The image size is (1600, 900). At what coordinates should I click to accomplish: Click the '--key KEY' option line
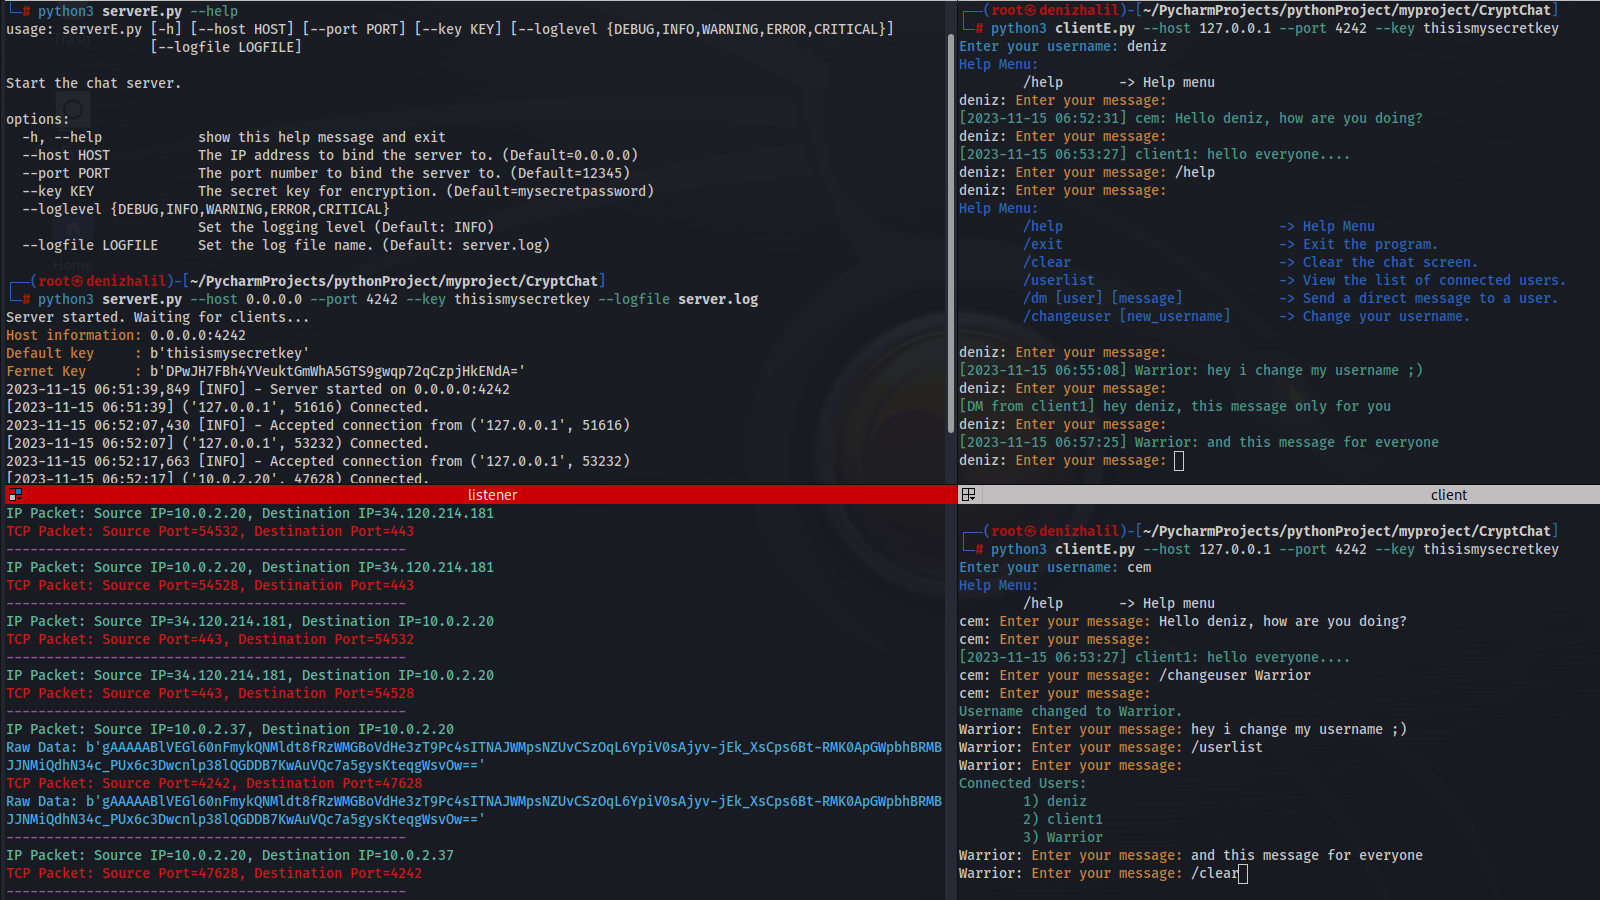click(338, 192)
